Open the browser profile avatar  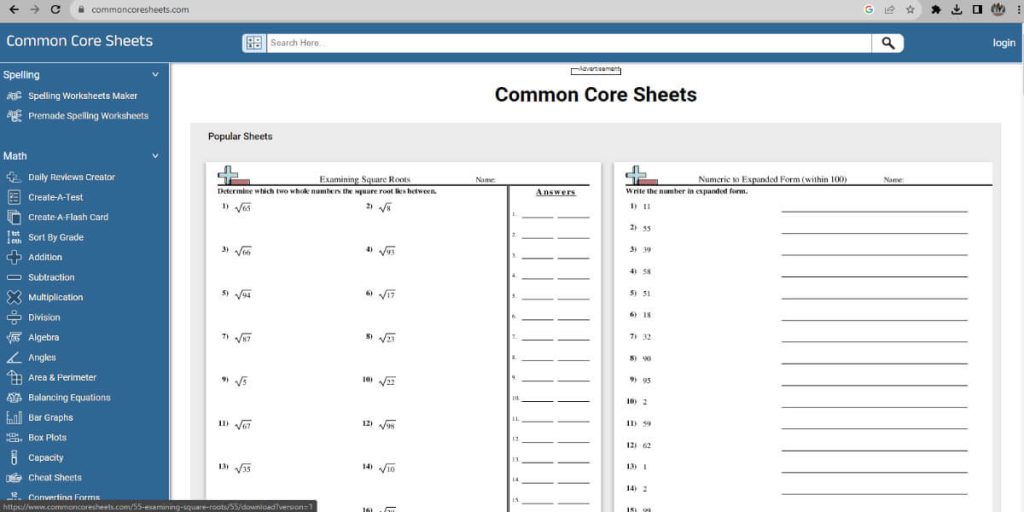(x=998, y=10)
